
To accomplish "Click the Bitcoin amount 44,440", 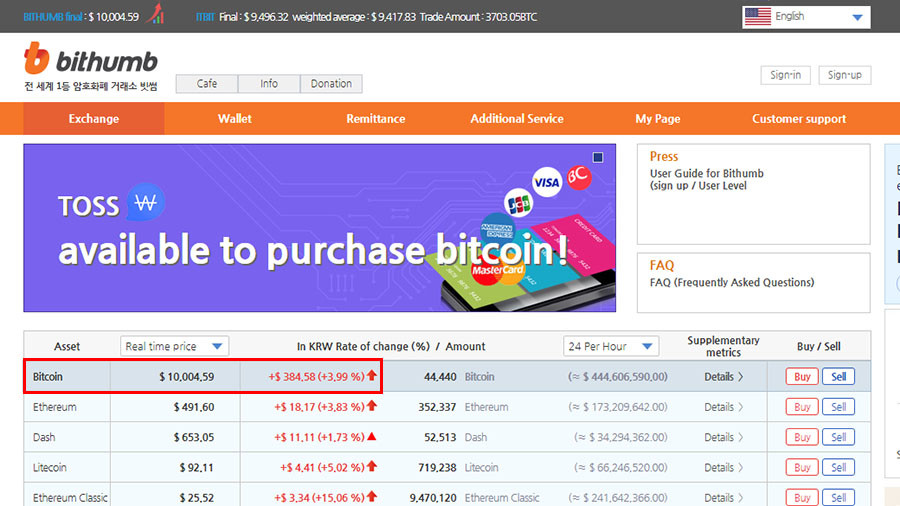I will pyautogui.click(x=440, y=377).
